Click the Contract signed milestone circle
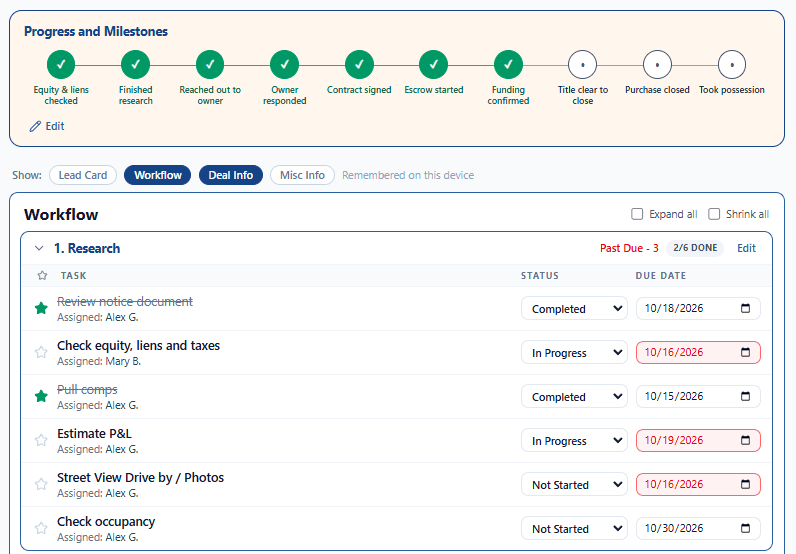The width and height of the screenshot is (796, 554). [x=359, y=64]
